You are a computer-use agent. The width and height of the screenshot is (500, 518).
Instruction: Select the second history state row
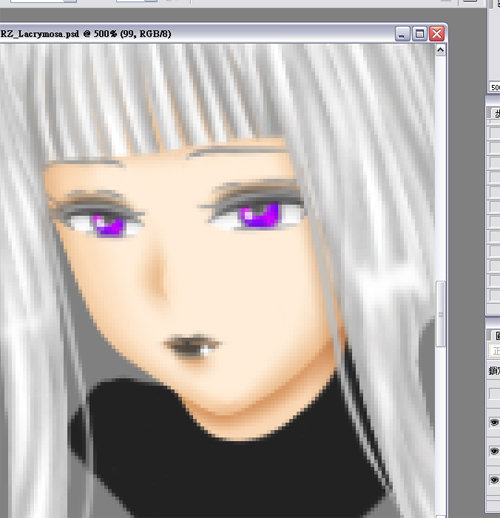(494, 147)
